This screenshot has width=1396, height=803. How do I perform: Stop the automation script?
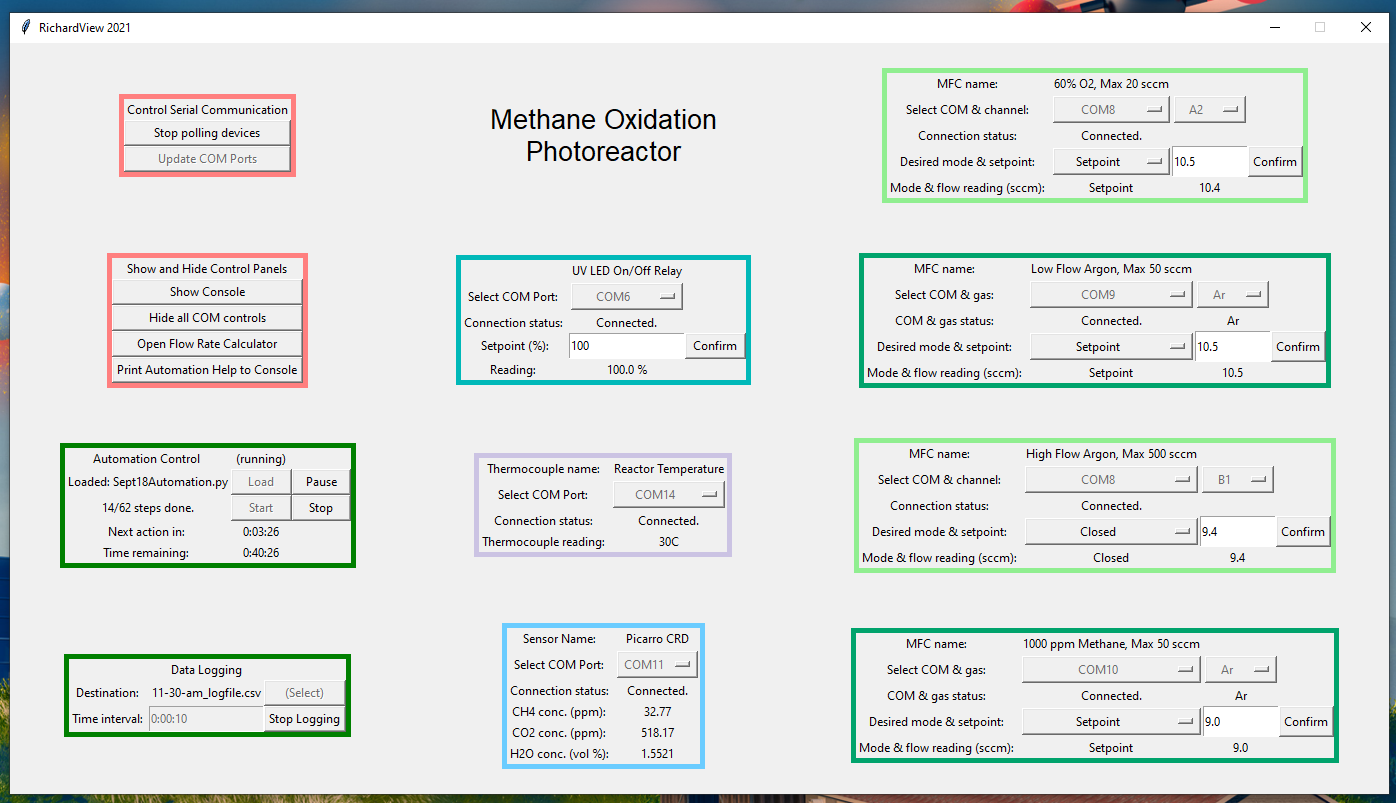click(321, 508)
